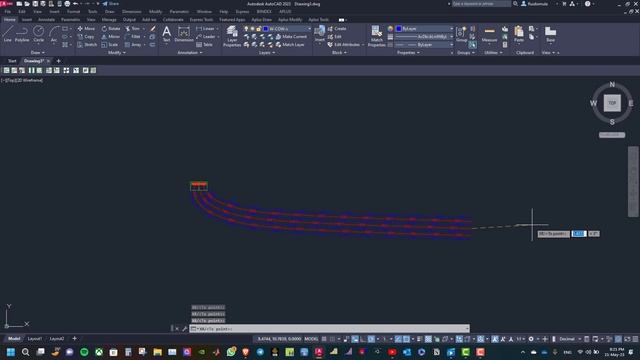Screen dimensions: 640x360
Task: Activate the Move command
Action: (86, 29)
